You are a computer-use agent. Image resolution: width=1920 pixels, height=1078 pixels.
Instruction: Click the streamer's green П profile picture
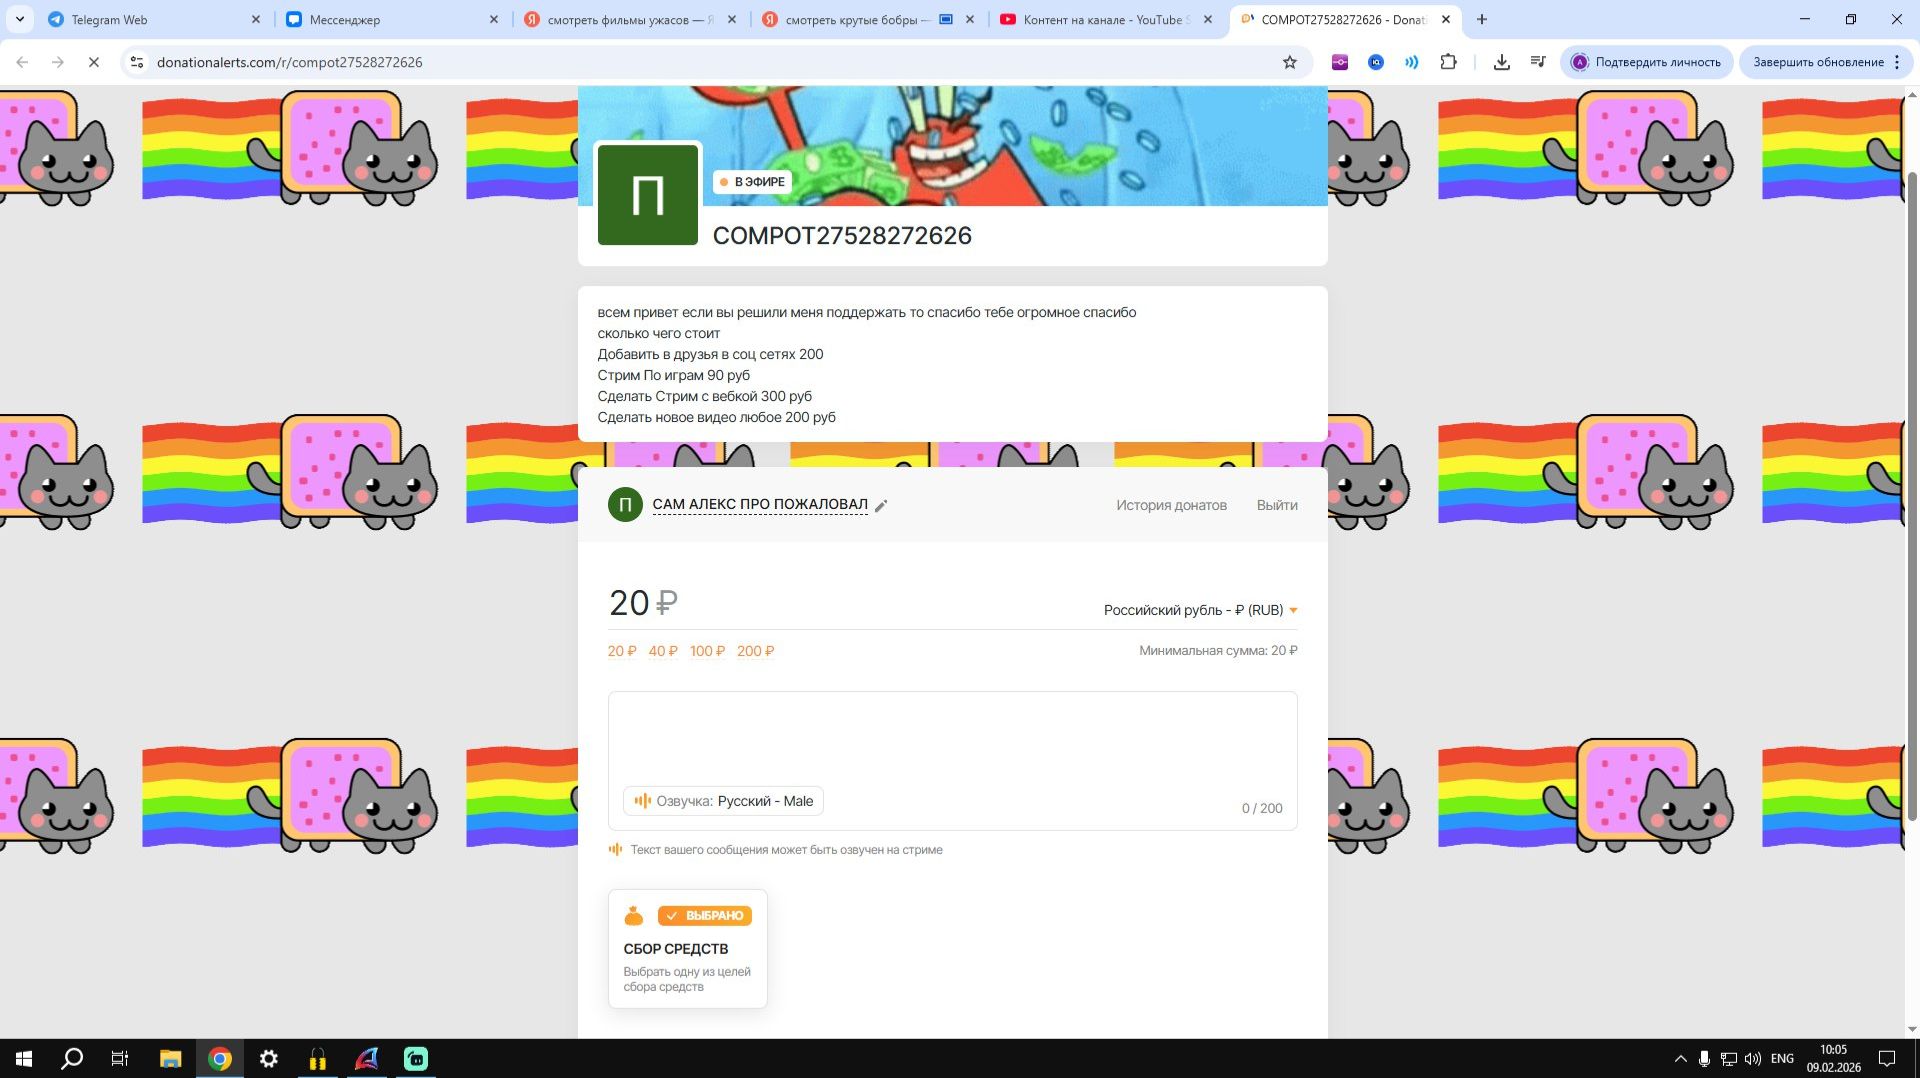tap(648, 195)
